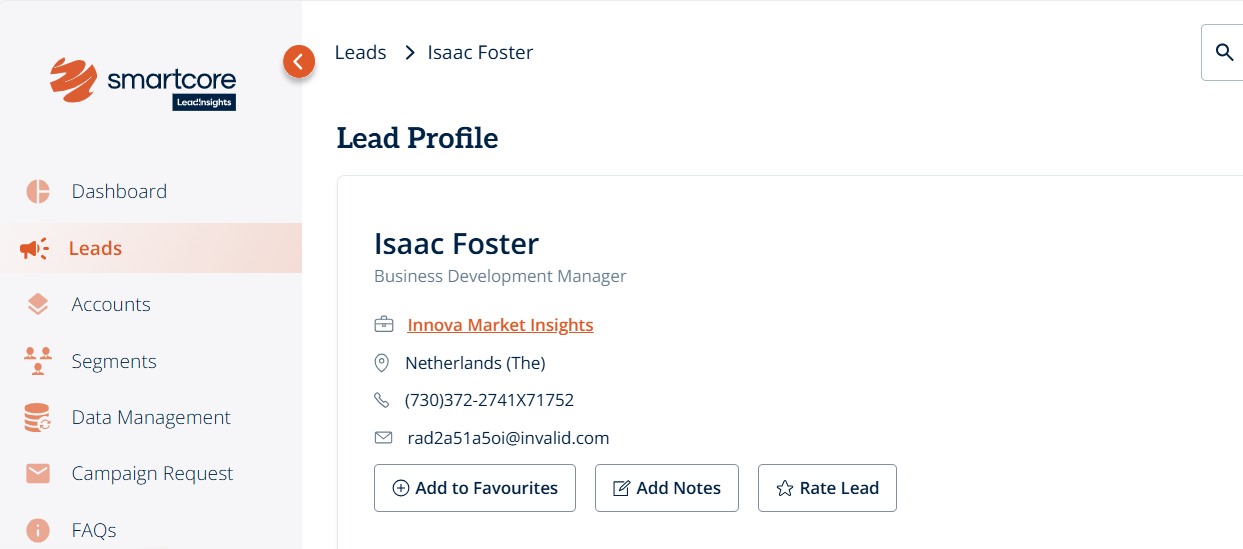Go back via Leads breadcrumb
Image resolution: width=1243 pixels, height=549 pixels.
tap(360, 52)
